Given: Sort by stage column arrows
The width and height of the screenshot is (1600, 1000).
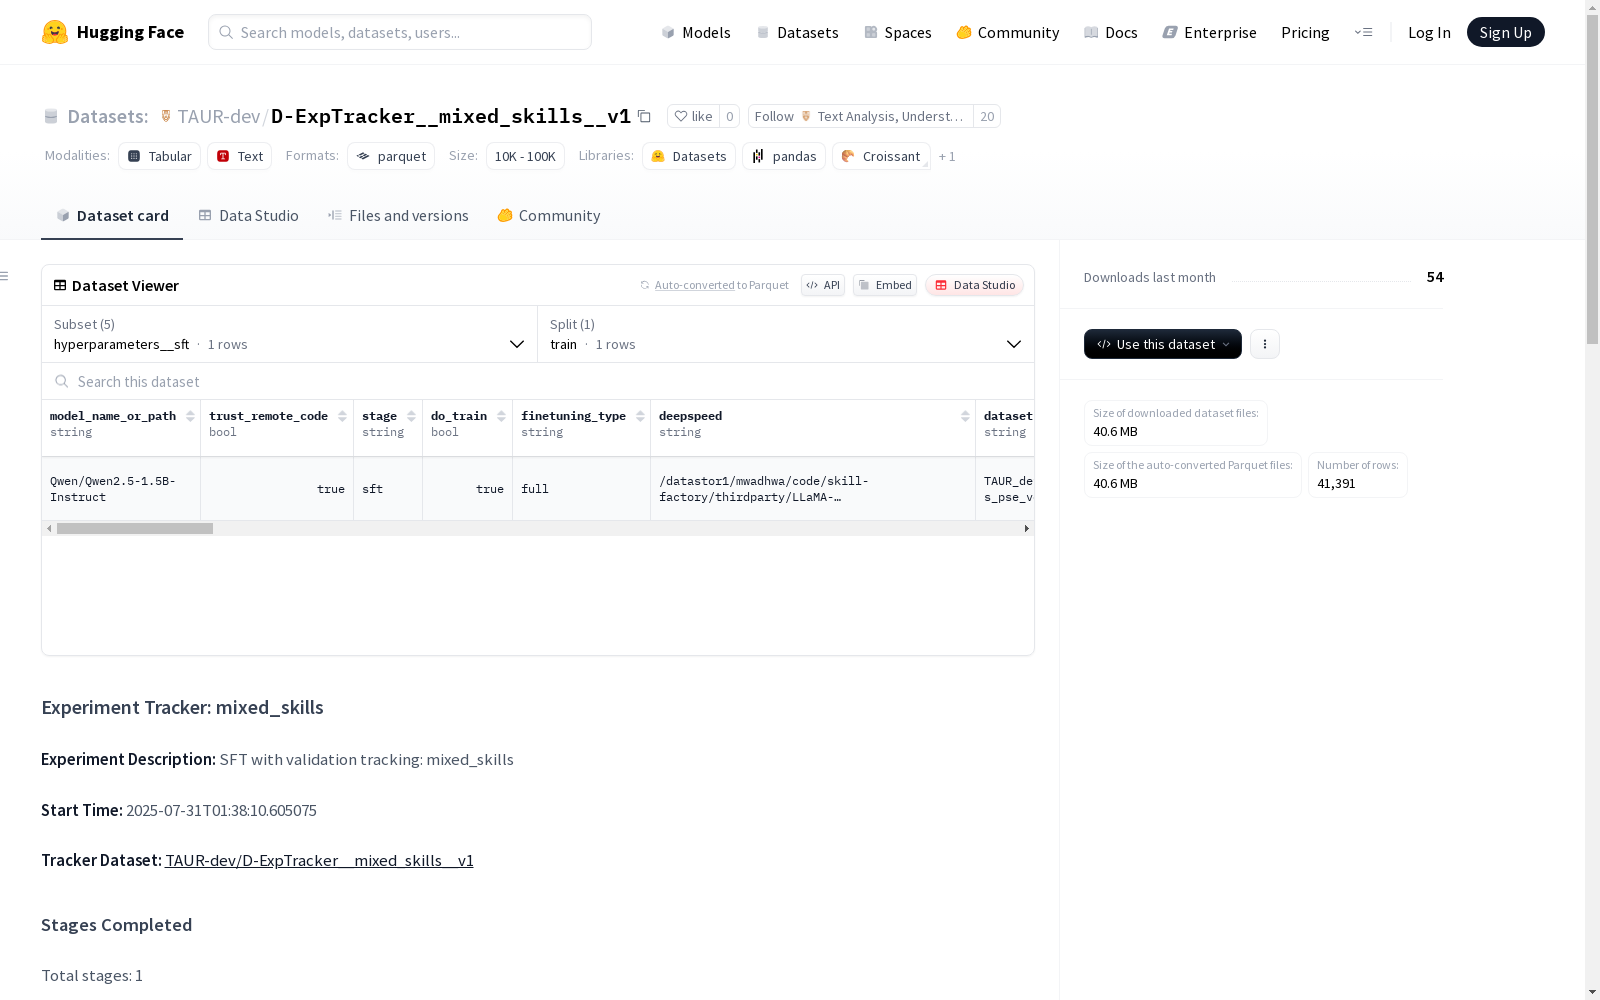Looking at the screenshot, I should click(x=411, y=416).
